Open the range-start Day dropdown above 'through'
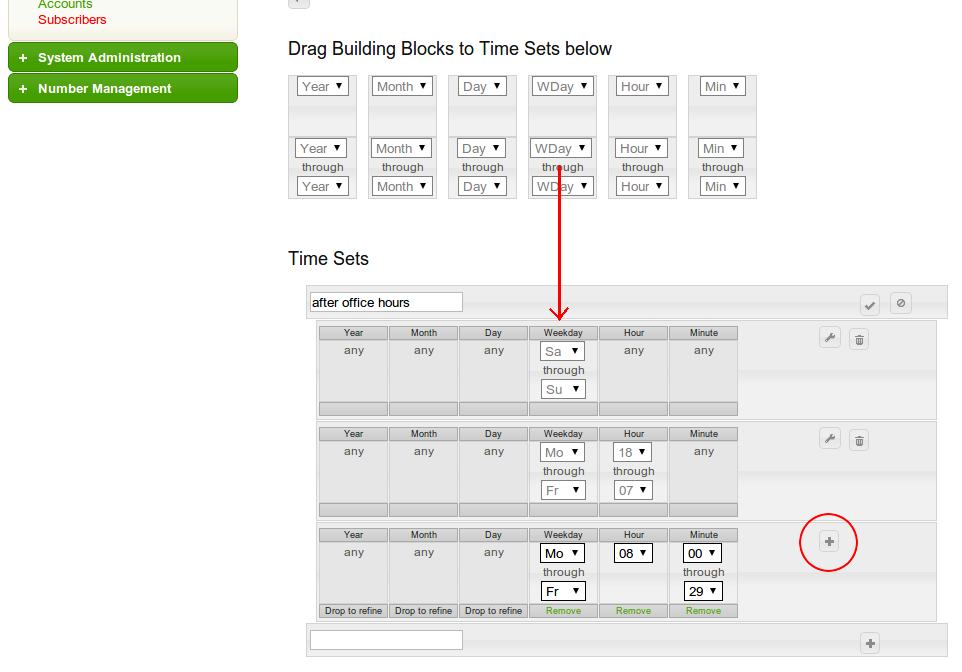 click(482, 149)
